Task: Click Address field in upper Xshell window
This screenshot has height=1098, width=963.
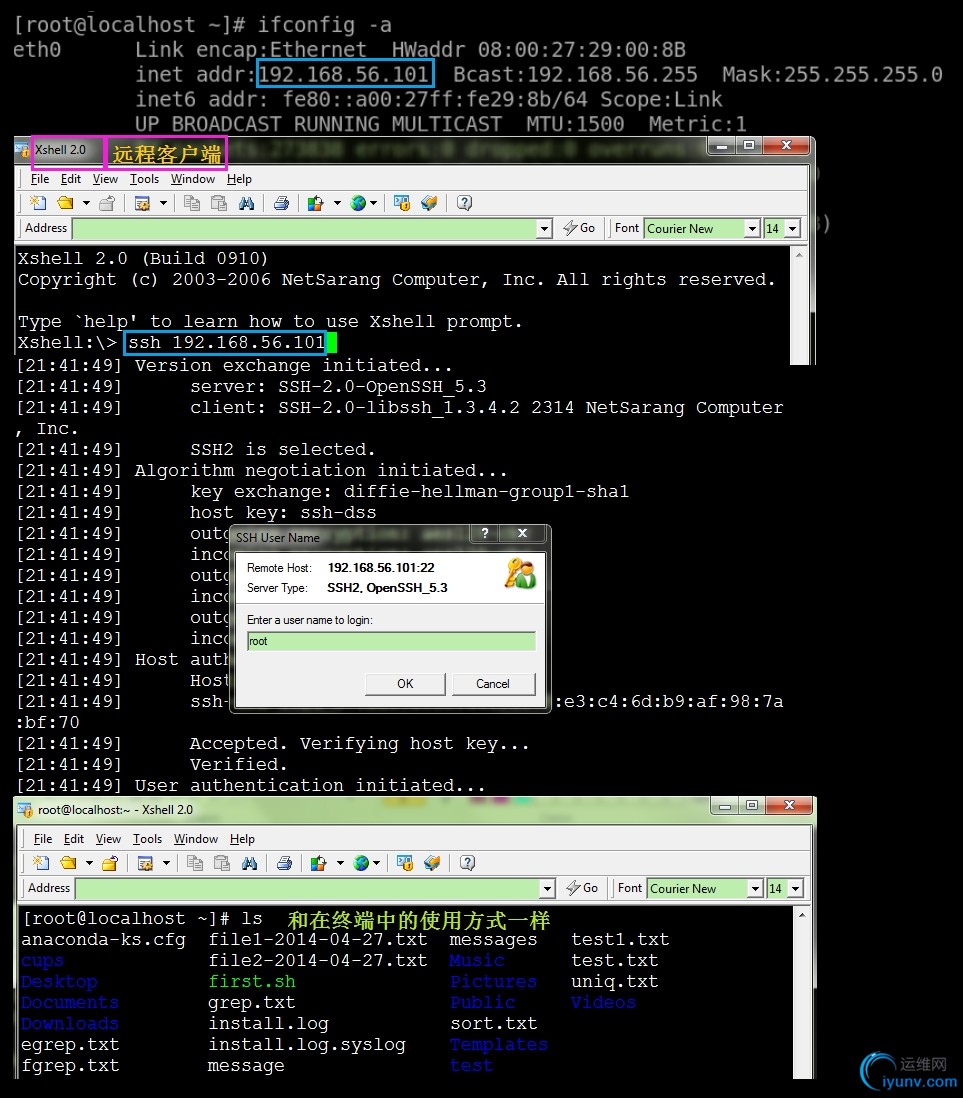Action: (x=305, y=228)
